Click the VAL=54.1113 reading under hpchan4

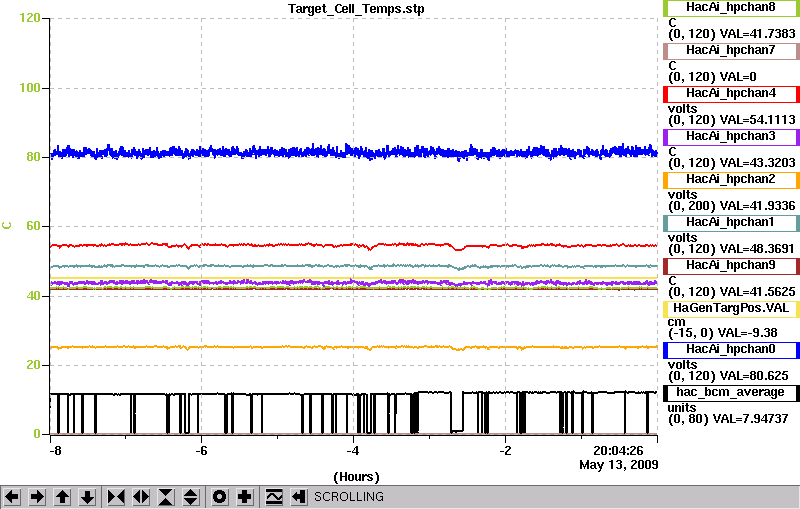757,119
